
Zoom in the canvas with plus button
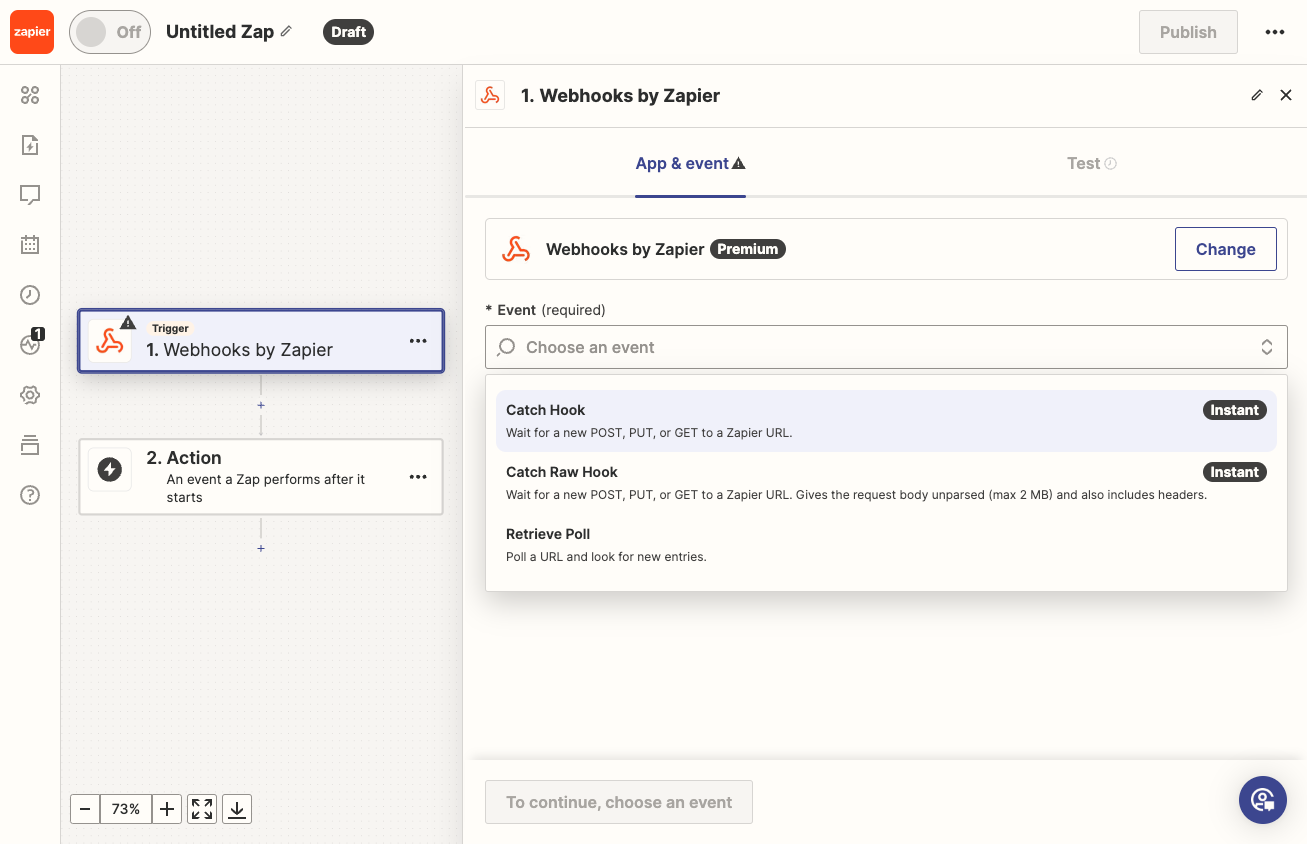click(167, 809)
